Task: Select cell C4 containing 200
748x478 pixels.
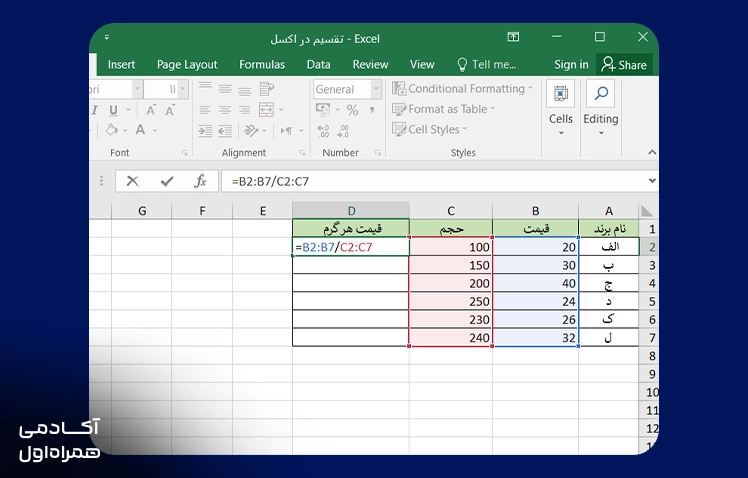Action: (x=451, y=283)
